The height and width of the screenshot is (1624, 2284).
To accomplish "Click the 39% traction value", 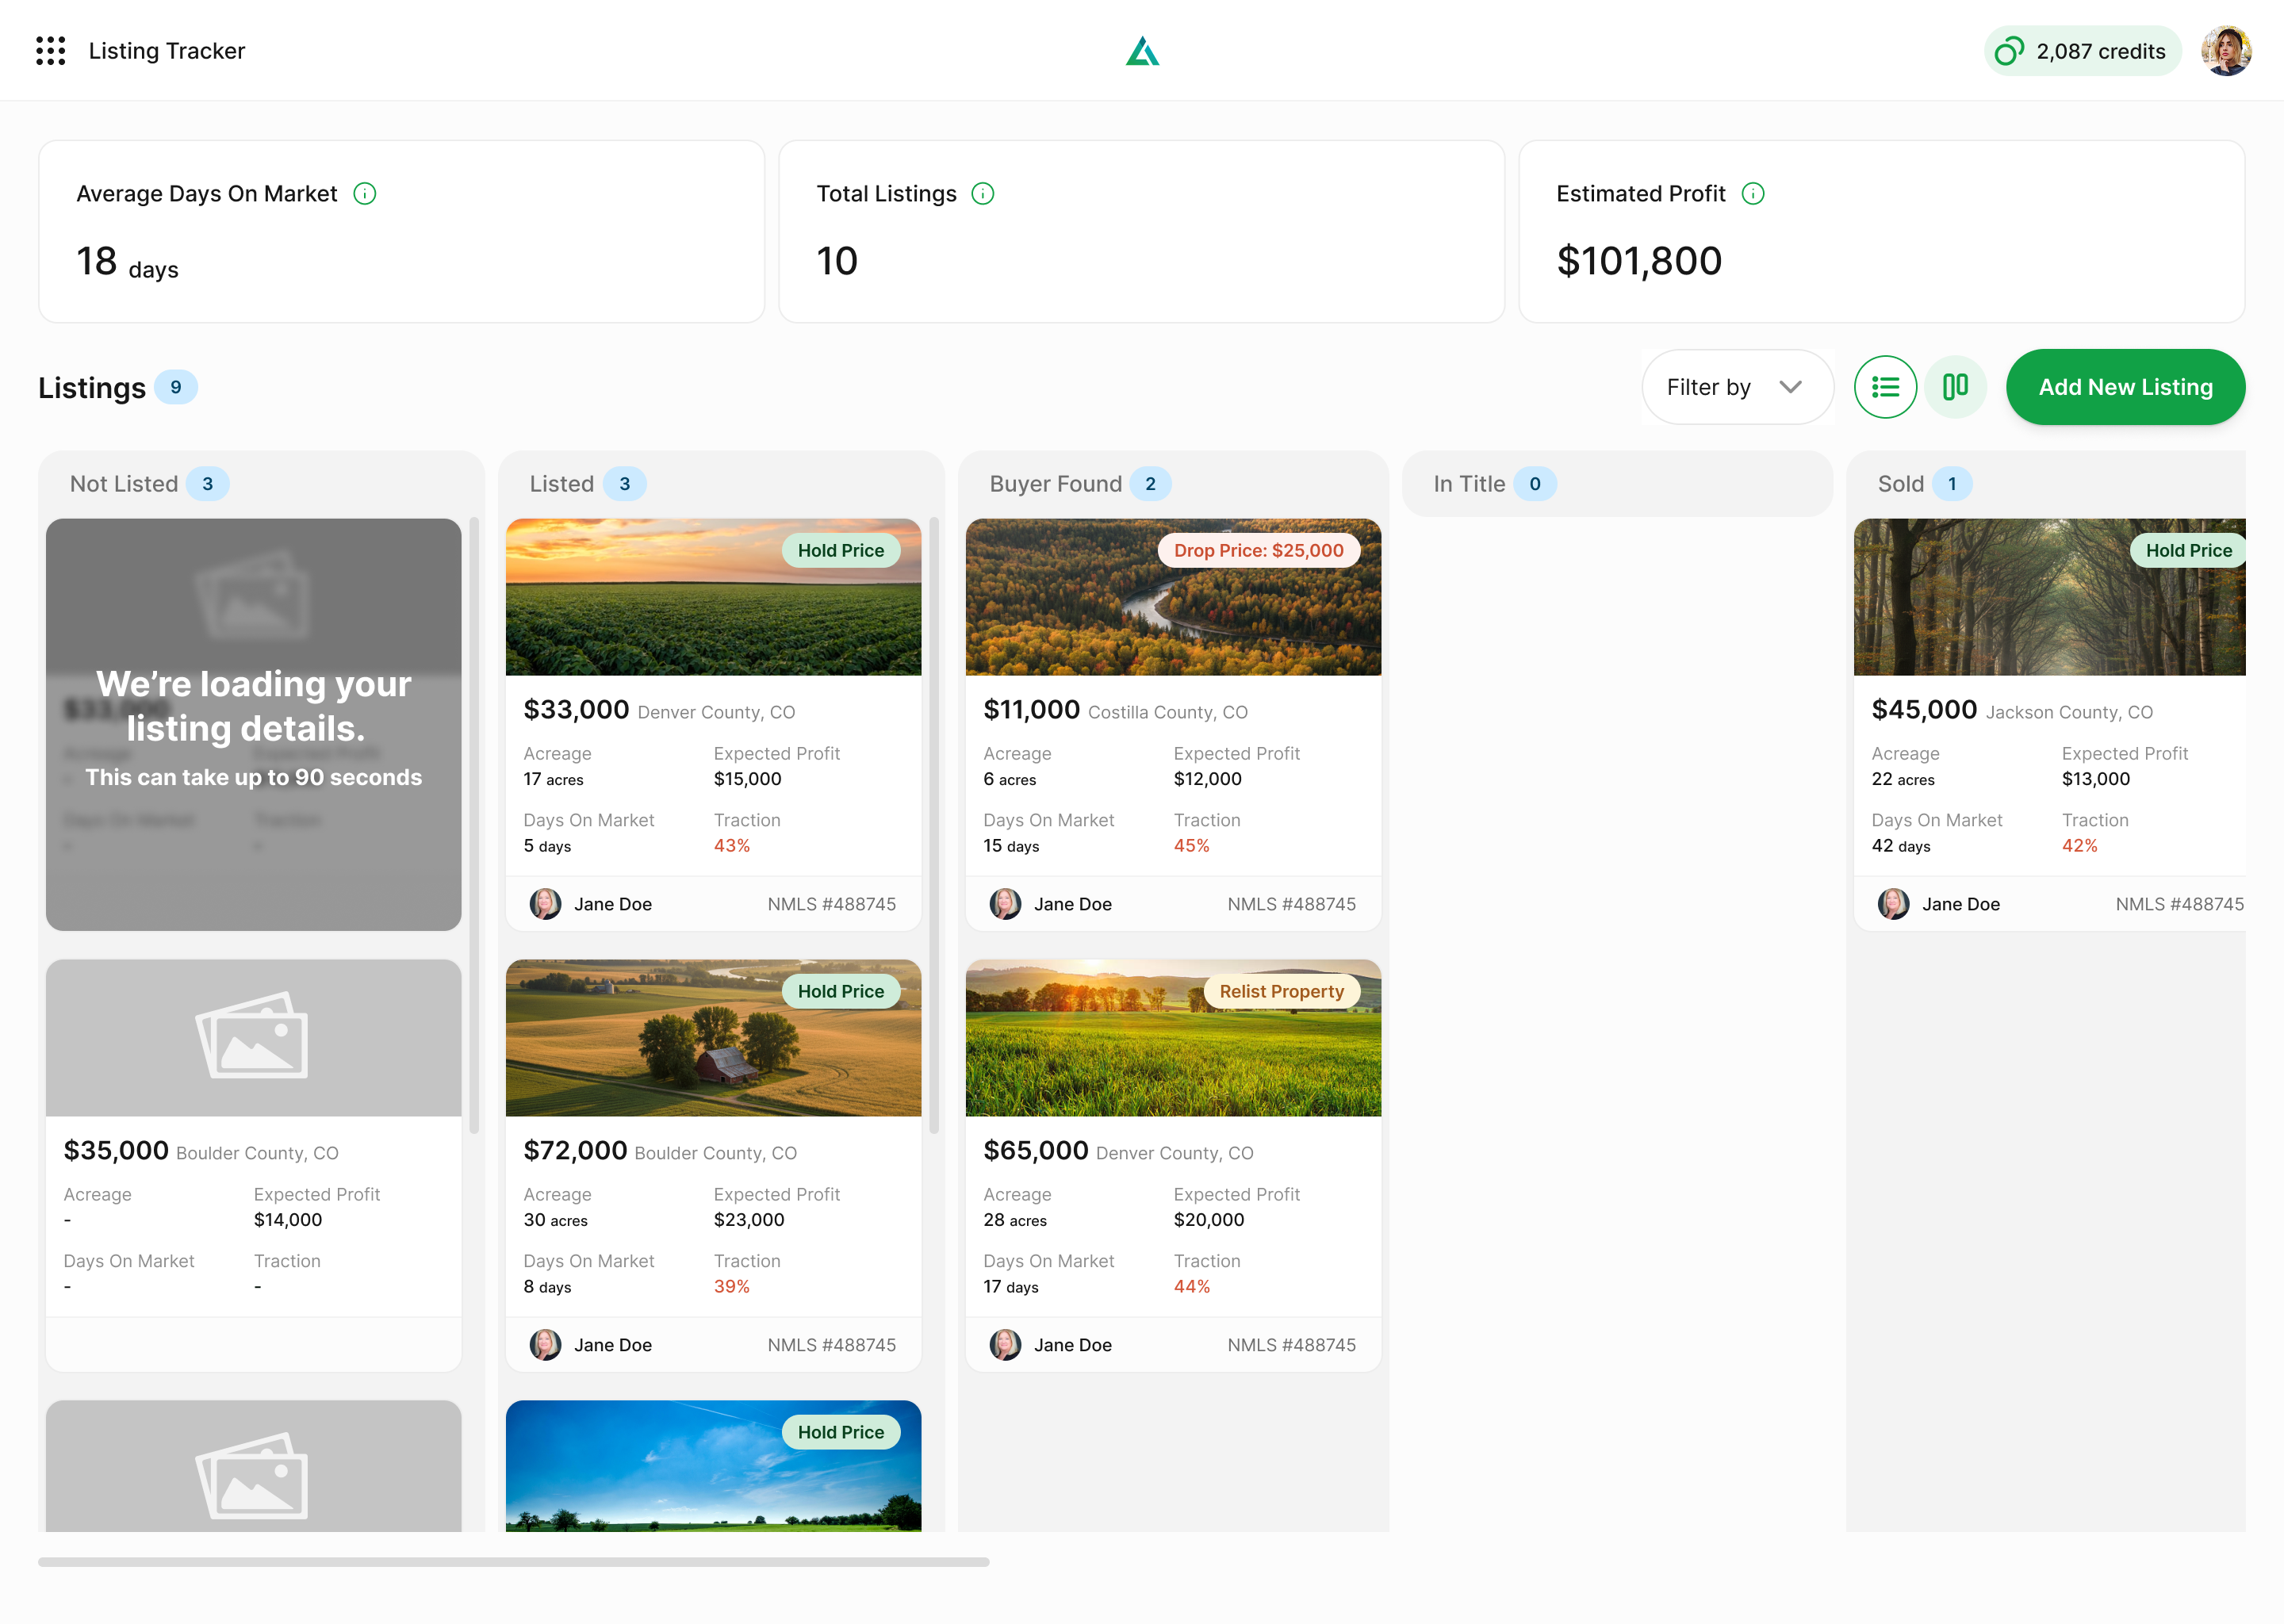I will click(731, 1287).
